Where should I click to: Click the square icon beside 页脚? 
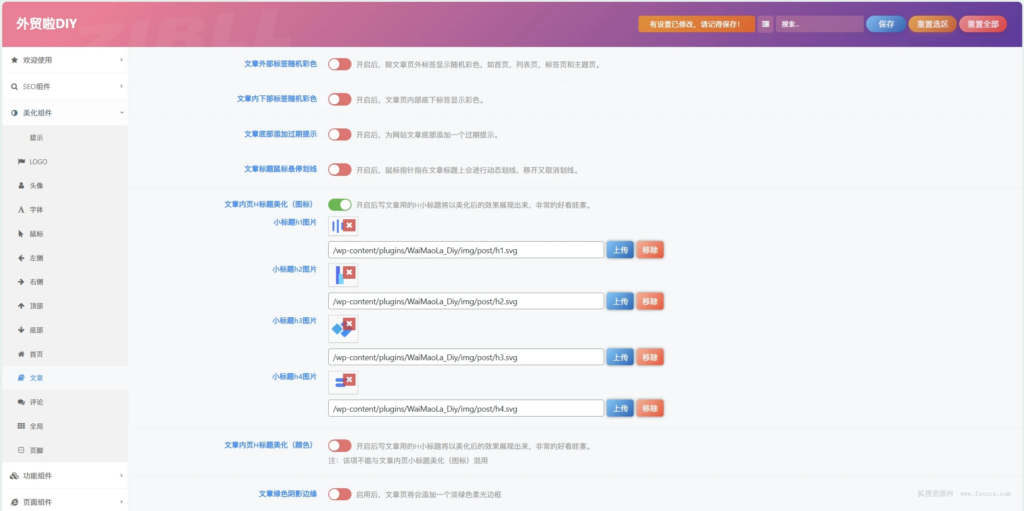pyautogui.click(x=22, y=450)
